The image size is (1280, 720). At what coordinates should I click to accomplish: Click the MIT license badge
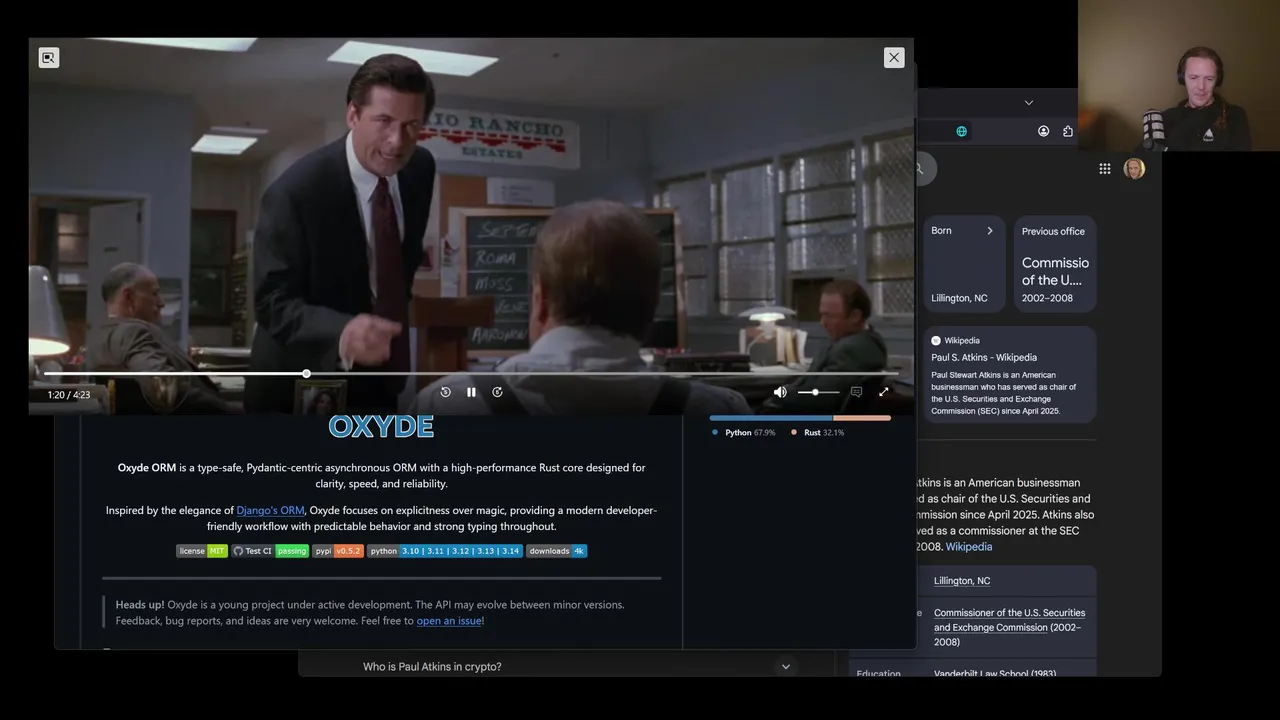[202, 551]
